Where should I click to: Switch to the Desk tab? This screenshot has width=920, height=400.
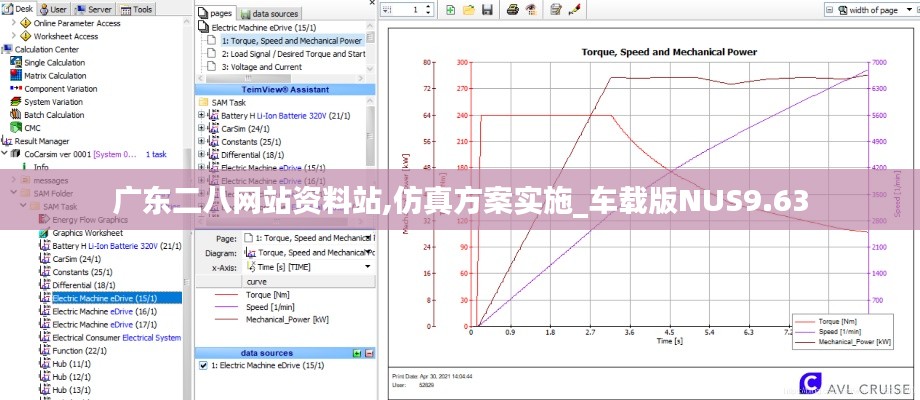(x=18, y=9)
